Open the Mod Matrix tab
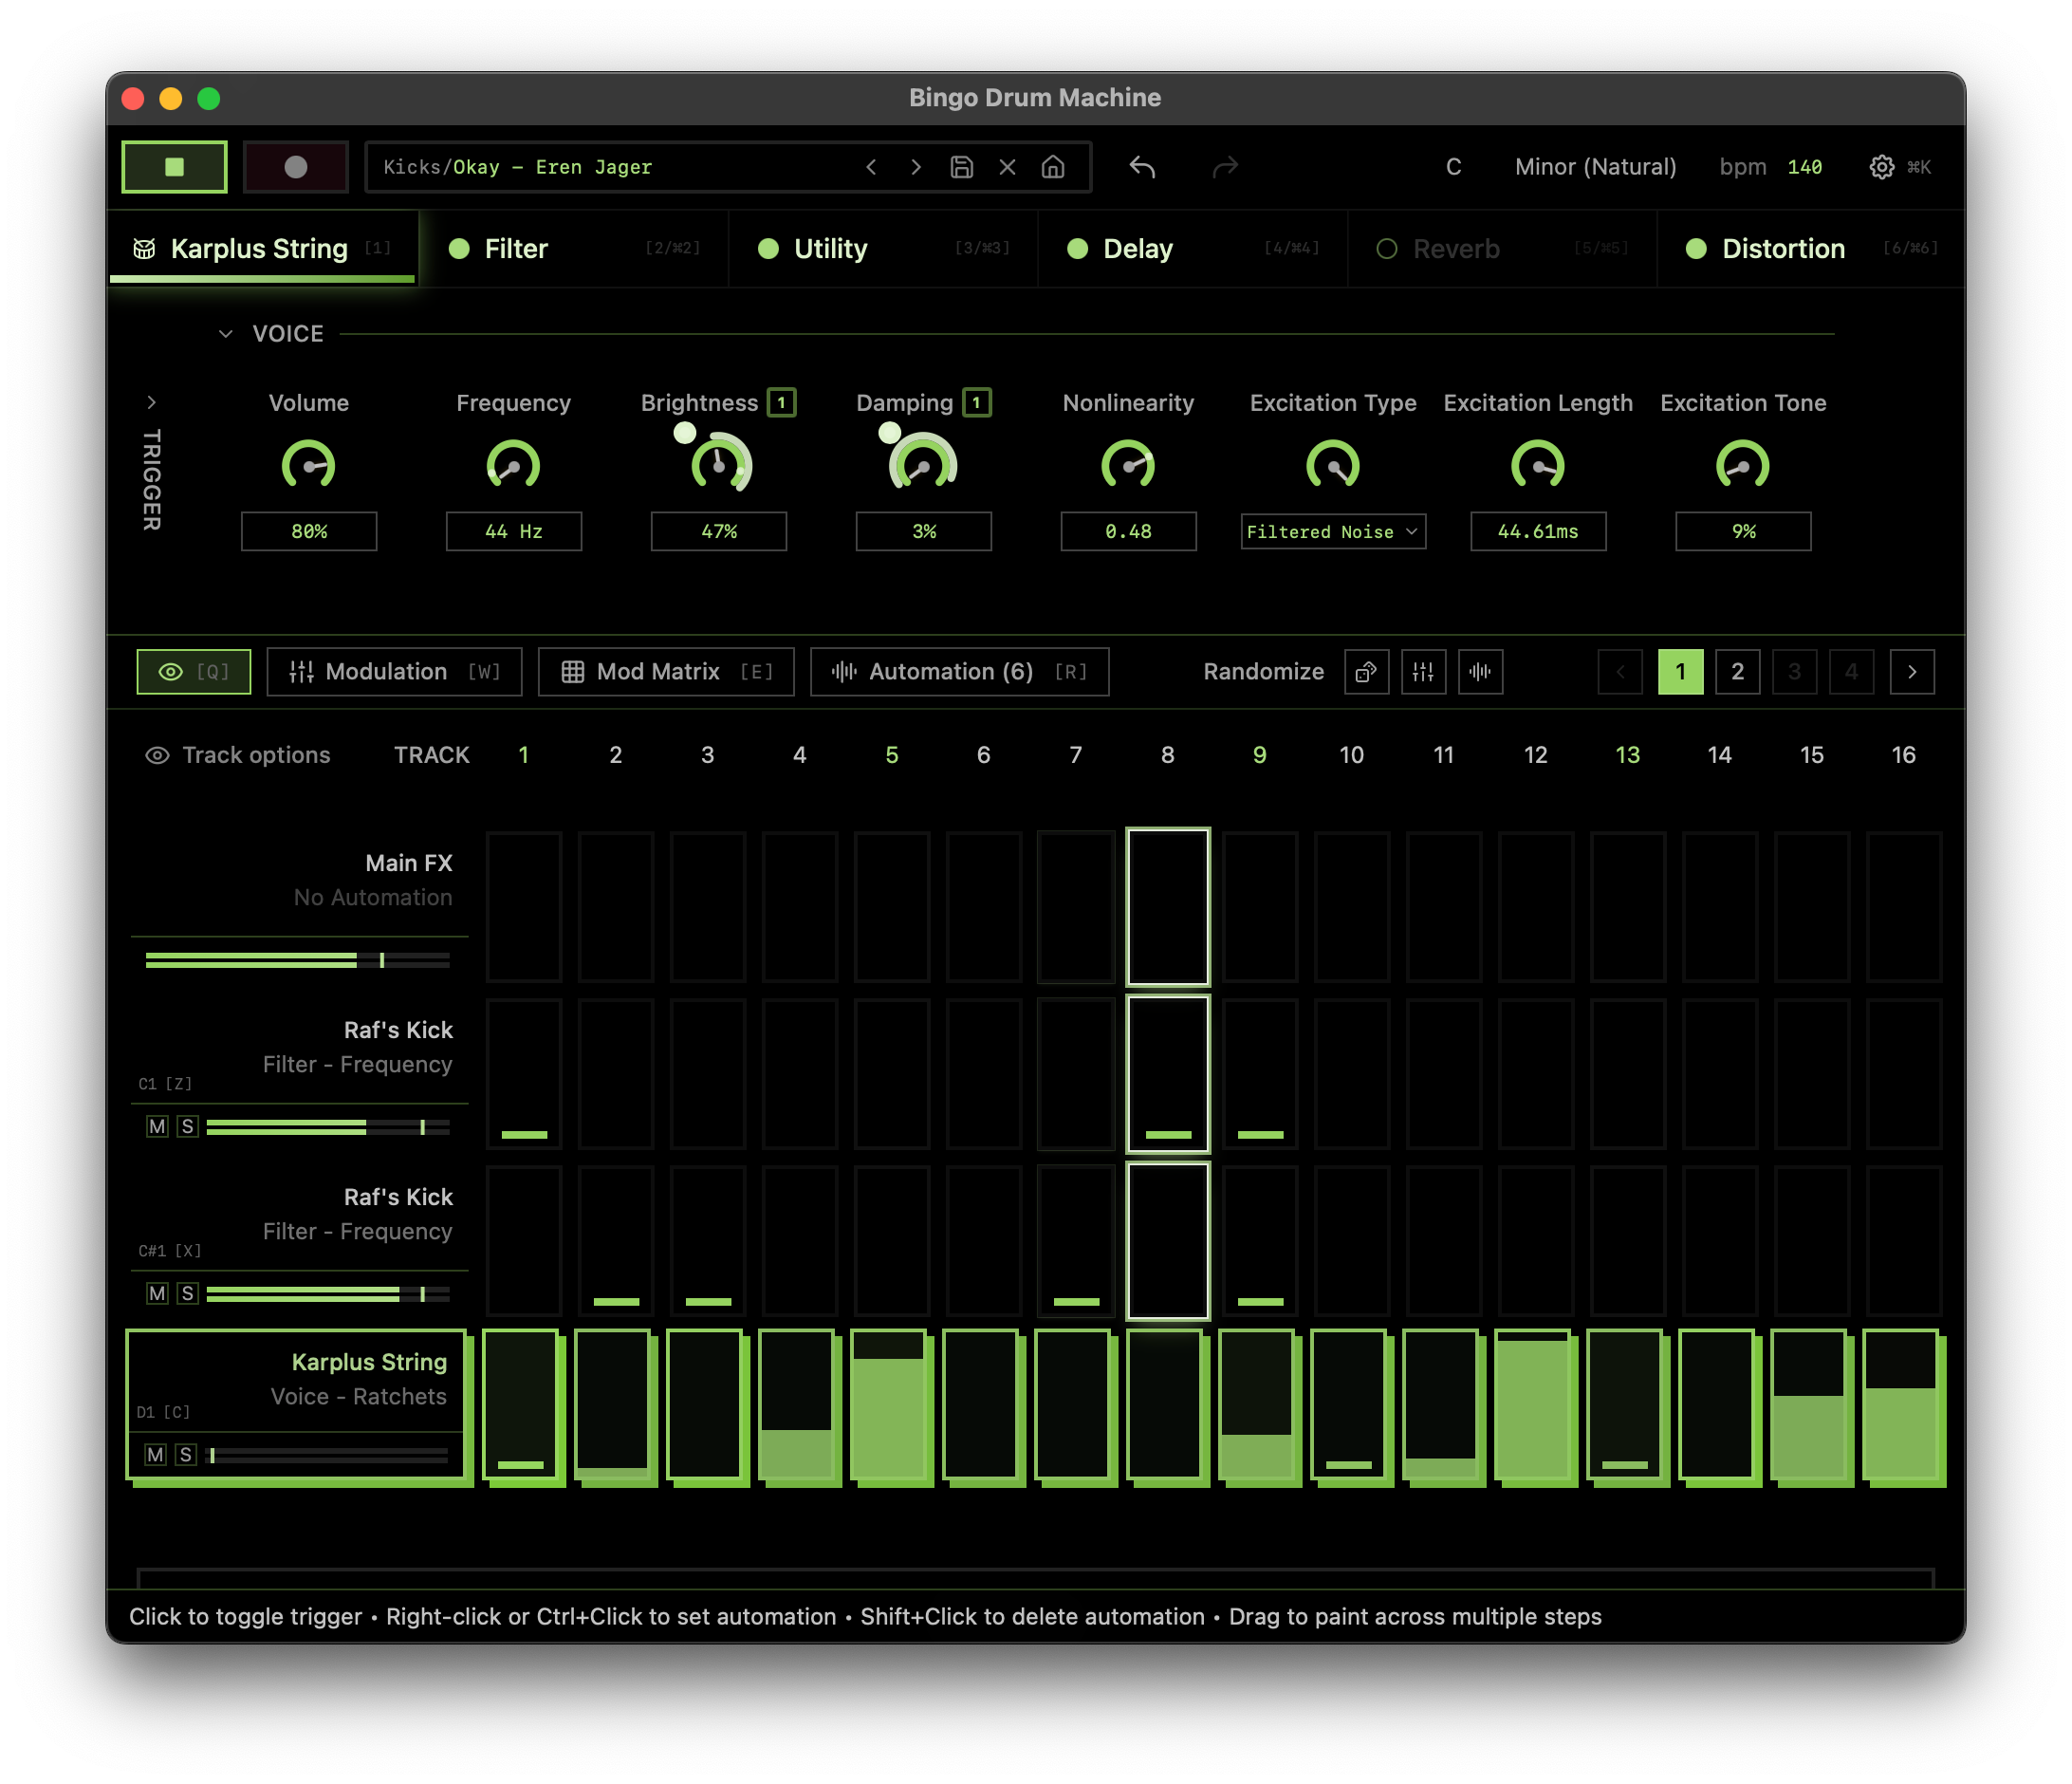 click(666, 672)
